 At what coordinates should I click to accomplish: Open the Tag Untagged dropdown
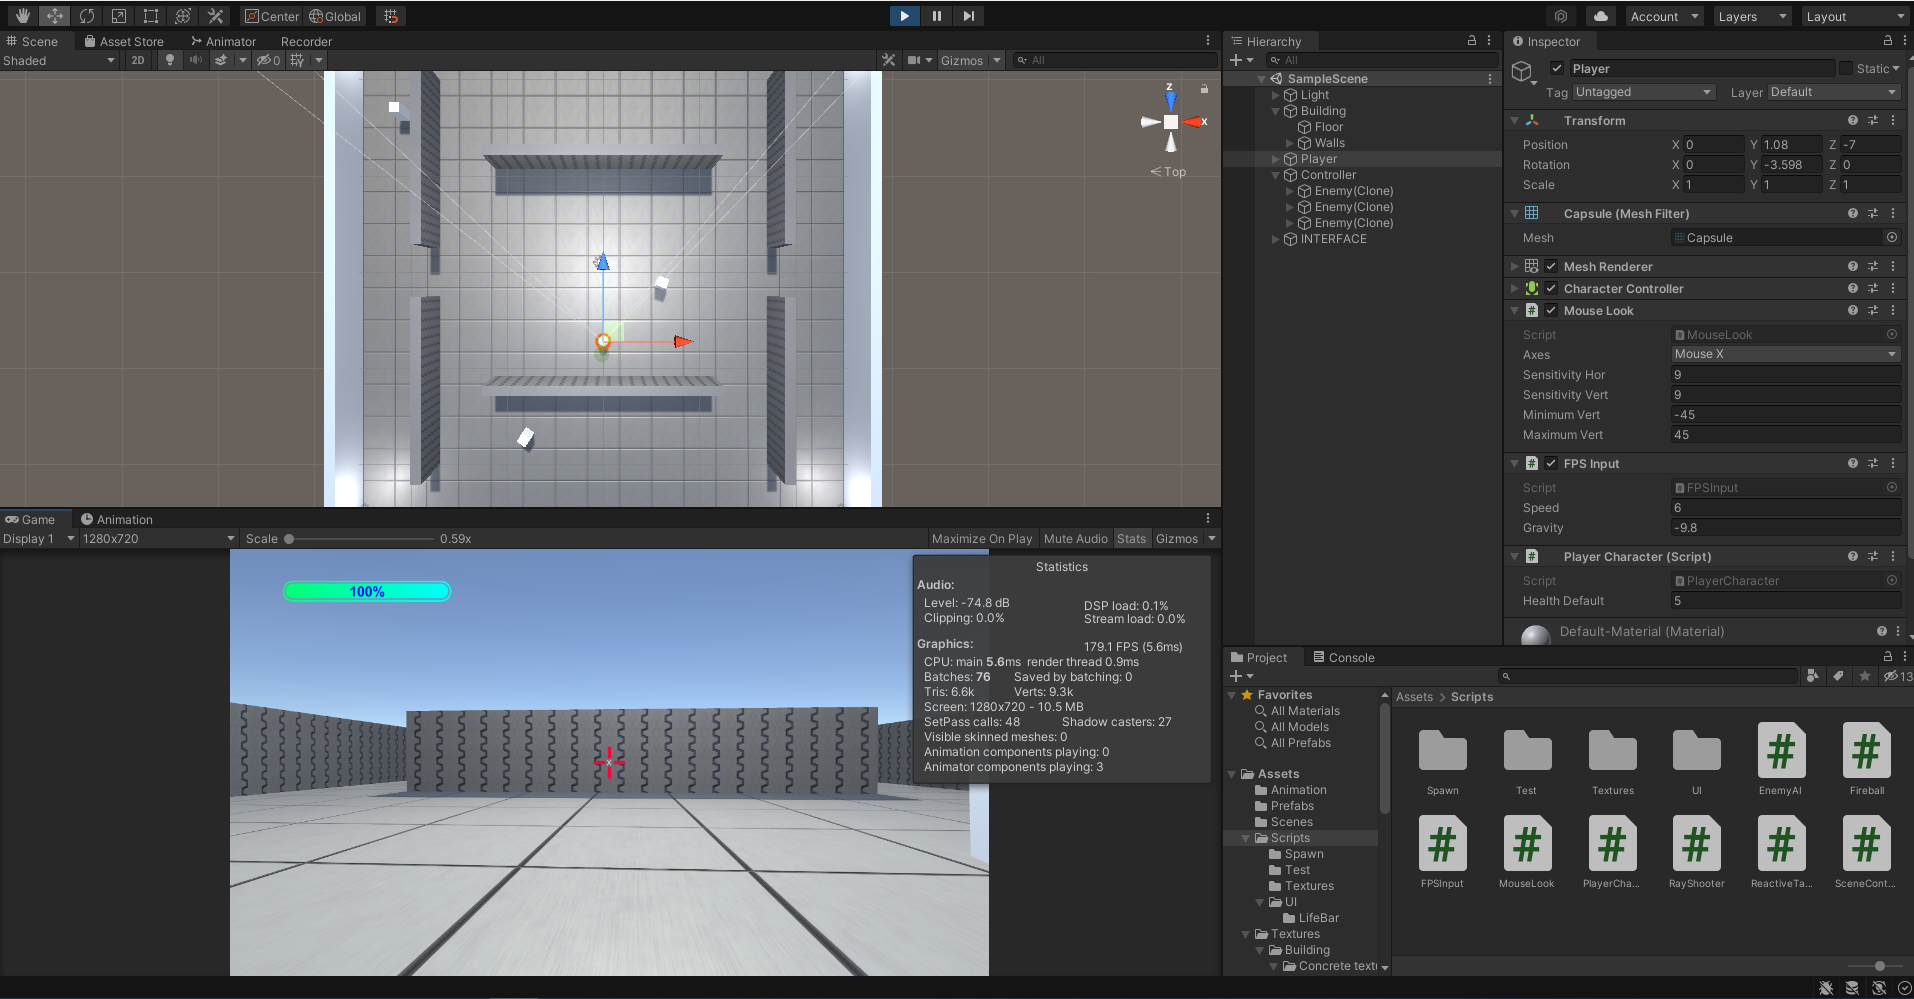tap(1644, 92)
